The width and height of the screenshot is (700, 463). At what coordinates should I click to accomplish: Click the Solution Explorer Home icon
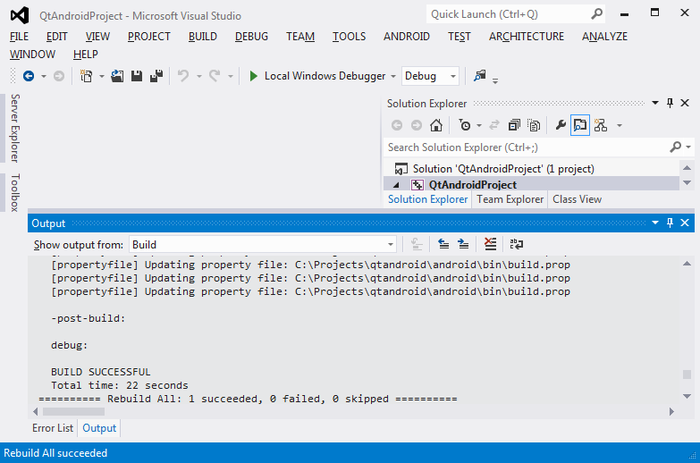point(436,125)
